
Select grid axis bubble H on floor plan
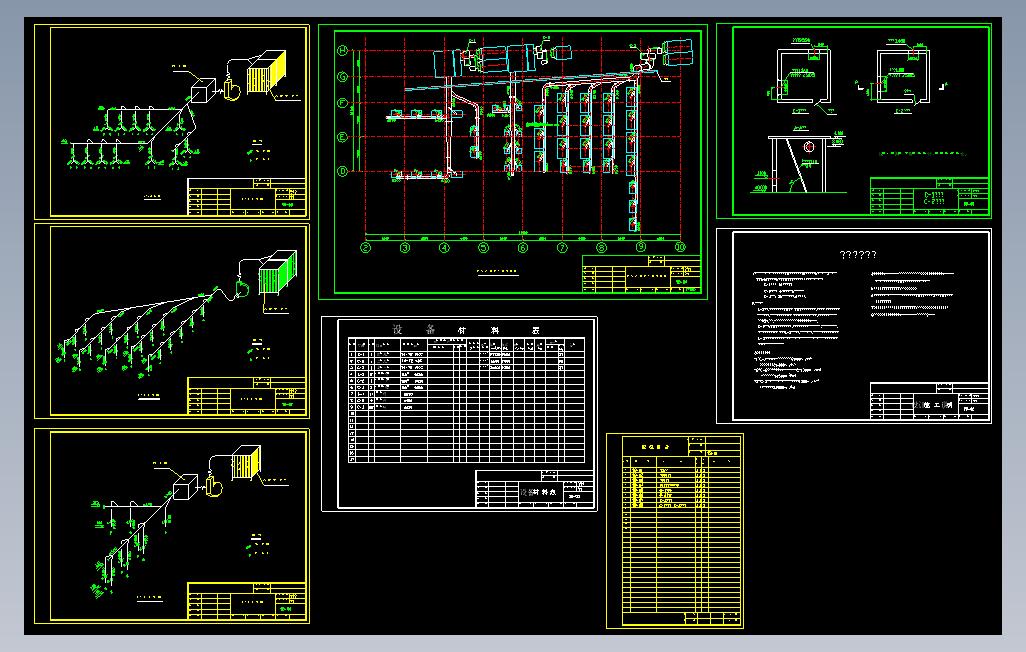342,50
